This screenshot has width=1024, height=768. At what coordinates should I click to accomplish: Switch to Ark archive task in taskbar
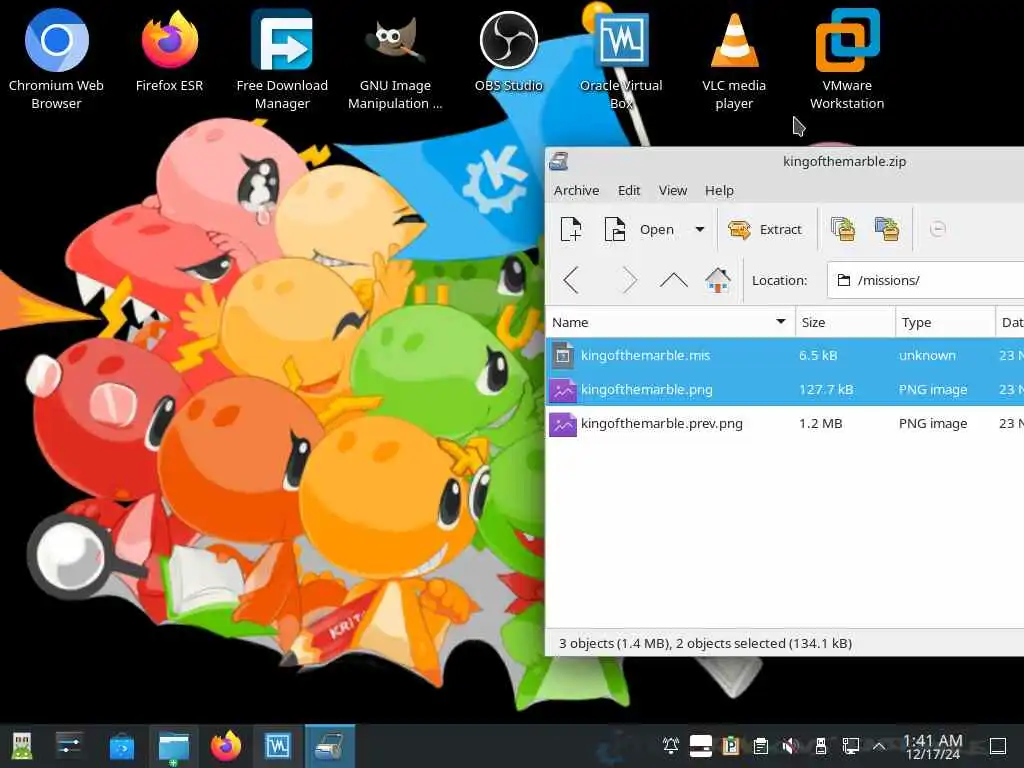click(x=330, y=746)
